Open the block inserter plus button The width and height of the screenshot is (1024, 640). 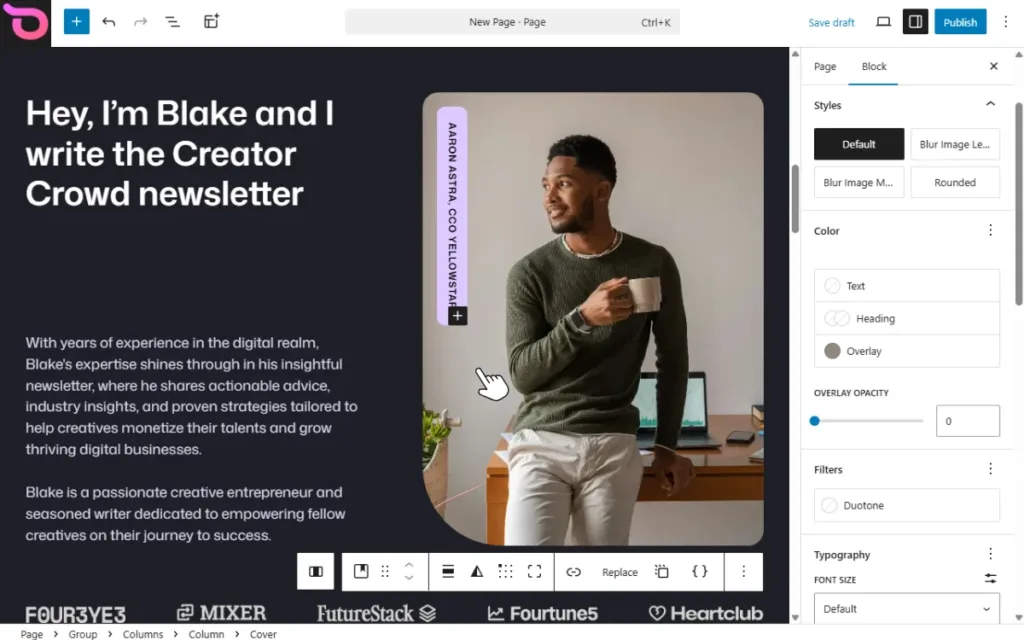pos(76,22)
